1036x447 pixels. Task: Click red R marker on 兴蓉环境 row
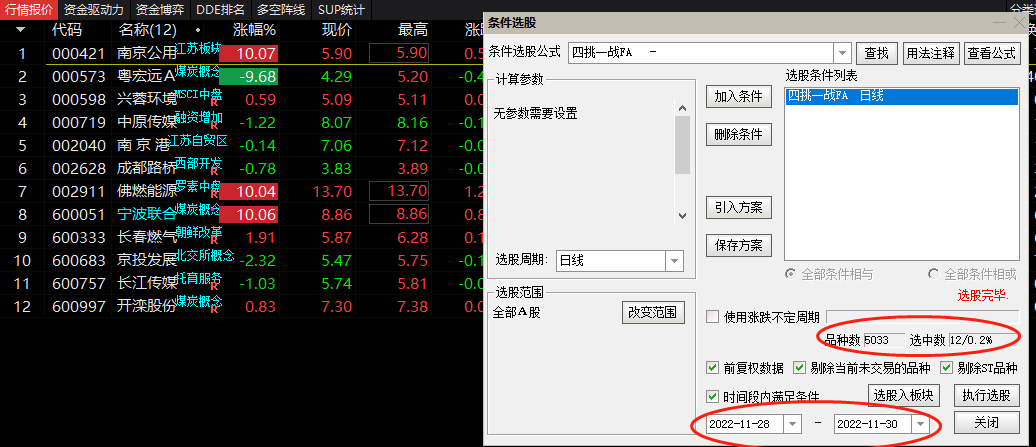point(214,104)
